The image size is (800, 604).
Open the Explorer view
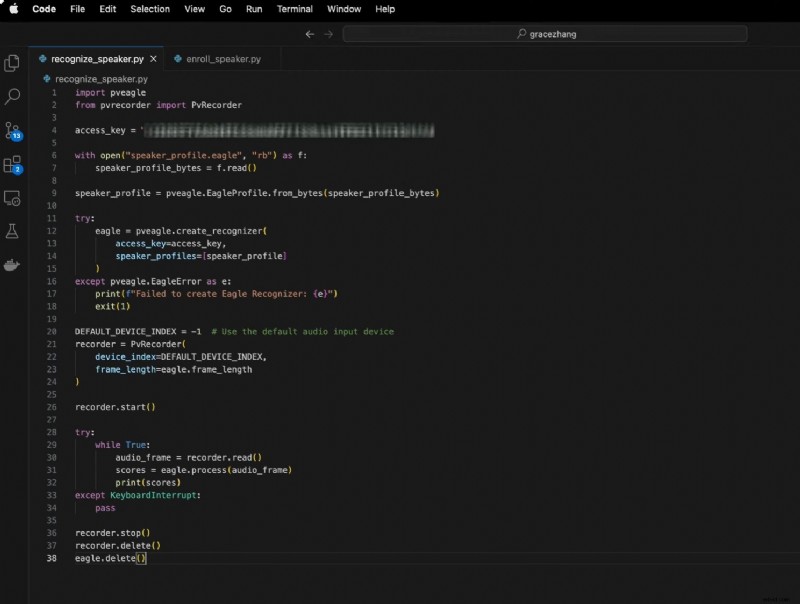(12, 62)
